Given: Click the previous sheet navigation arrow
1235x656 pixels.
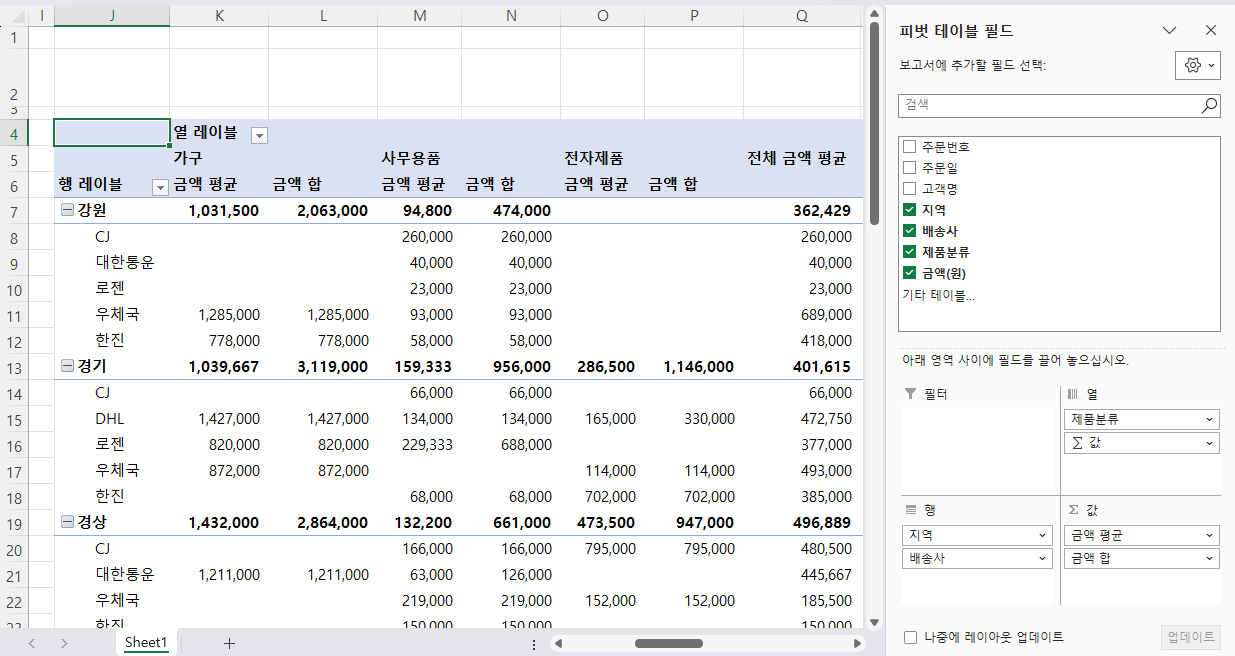Looking at the screenshot, I should pos(32,643).
